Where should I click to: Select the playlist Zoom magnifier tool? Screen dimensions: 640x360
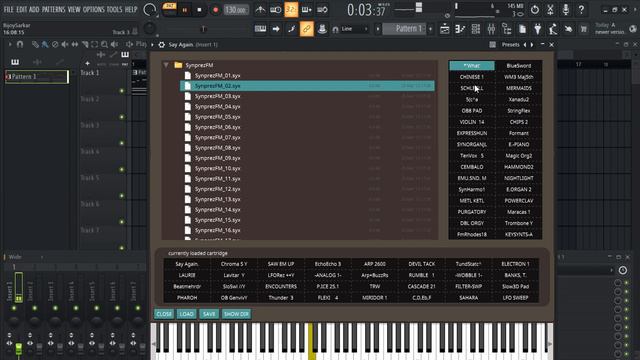104,44
